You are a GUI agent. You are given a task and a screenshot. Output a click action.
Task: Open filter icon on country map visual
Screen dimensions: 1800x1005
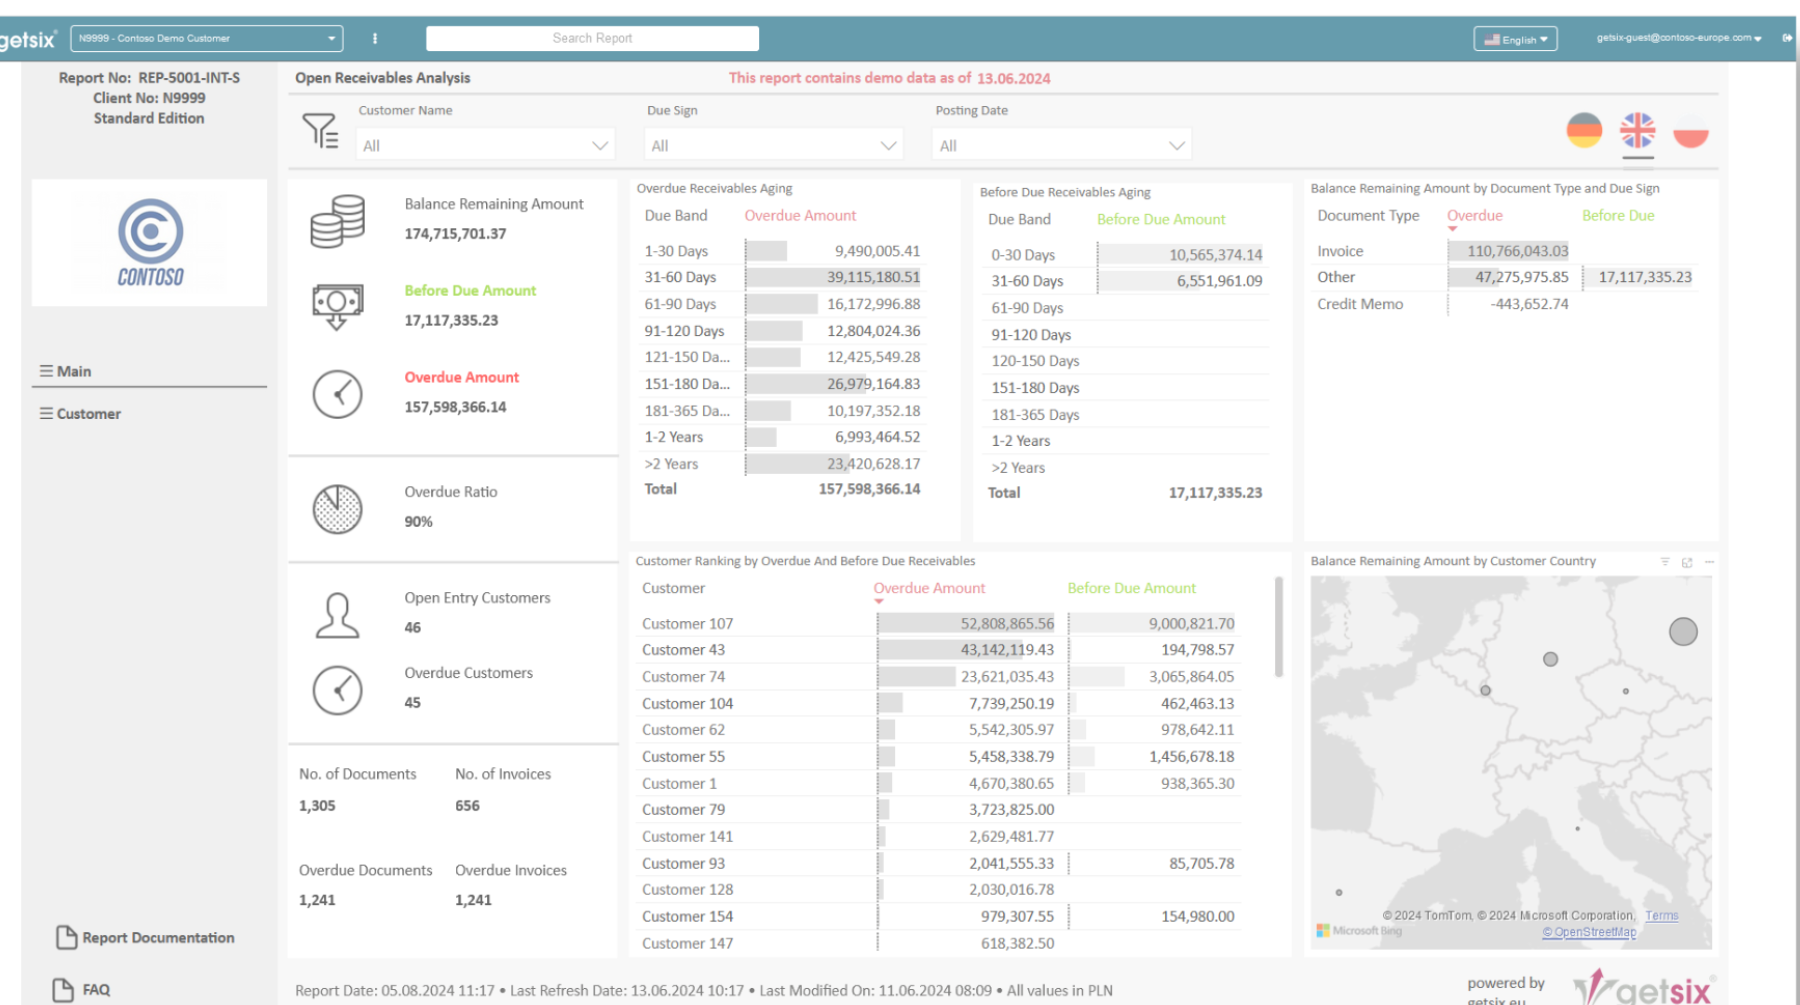pyautogui.click(x=1665, y=562)
